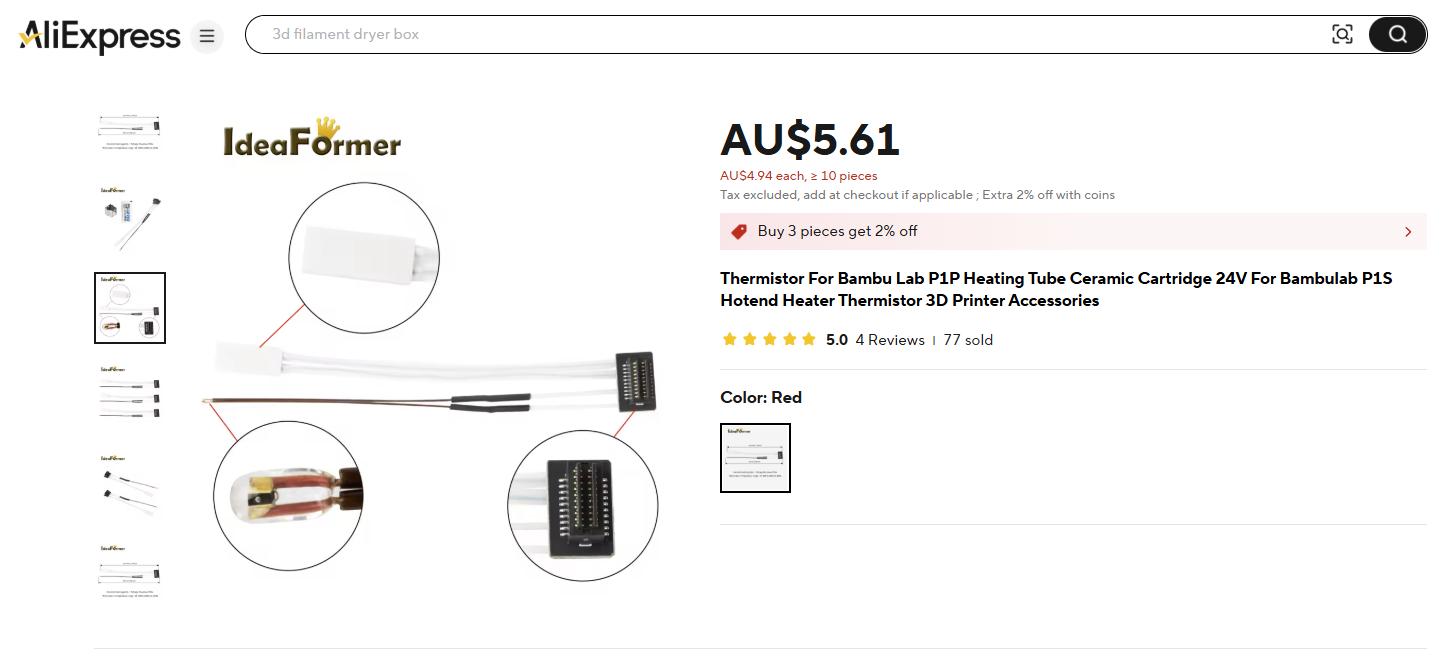Screen dimensions: 1449x661
Task: Expand the Buy 3 pieces offer chevron
Action: point(1408,232)
